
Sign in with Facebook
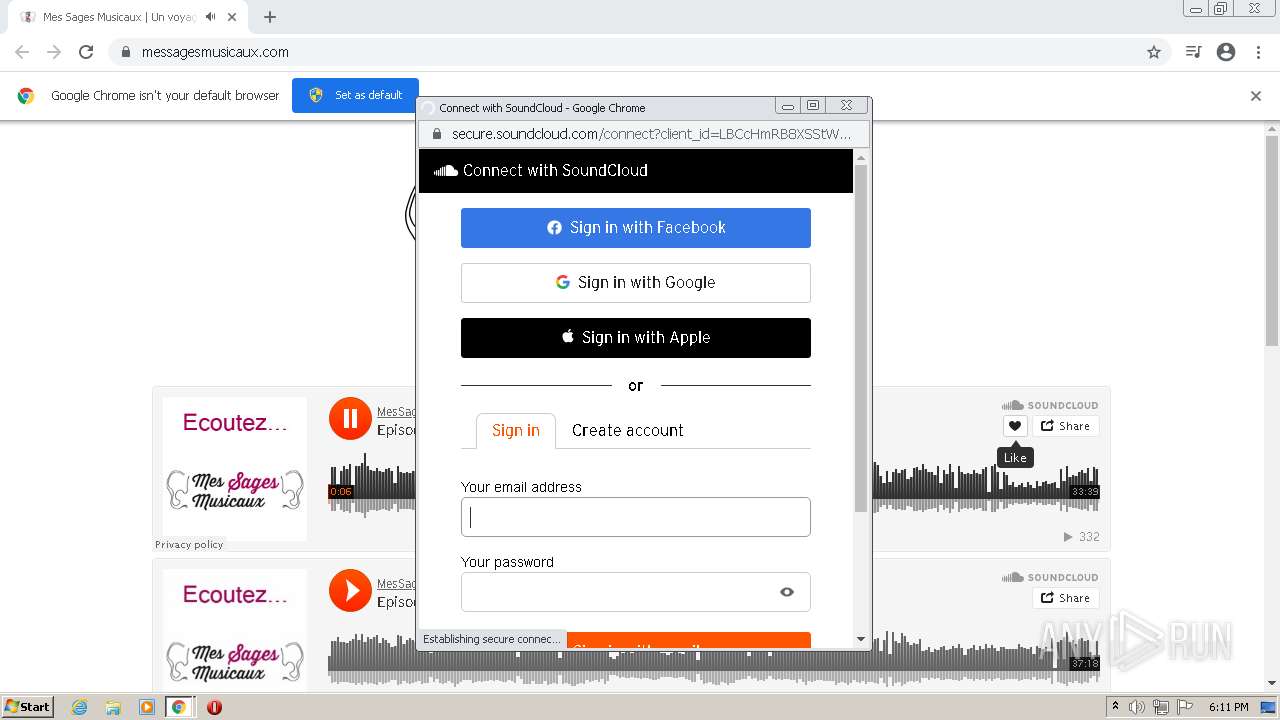(x=635, y=228)
